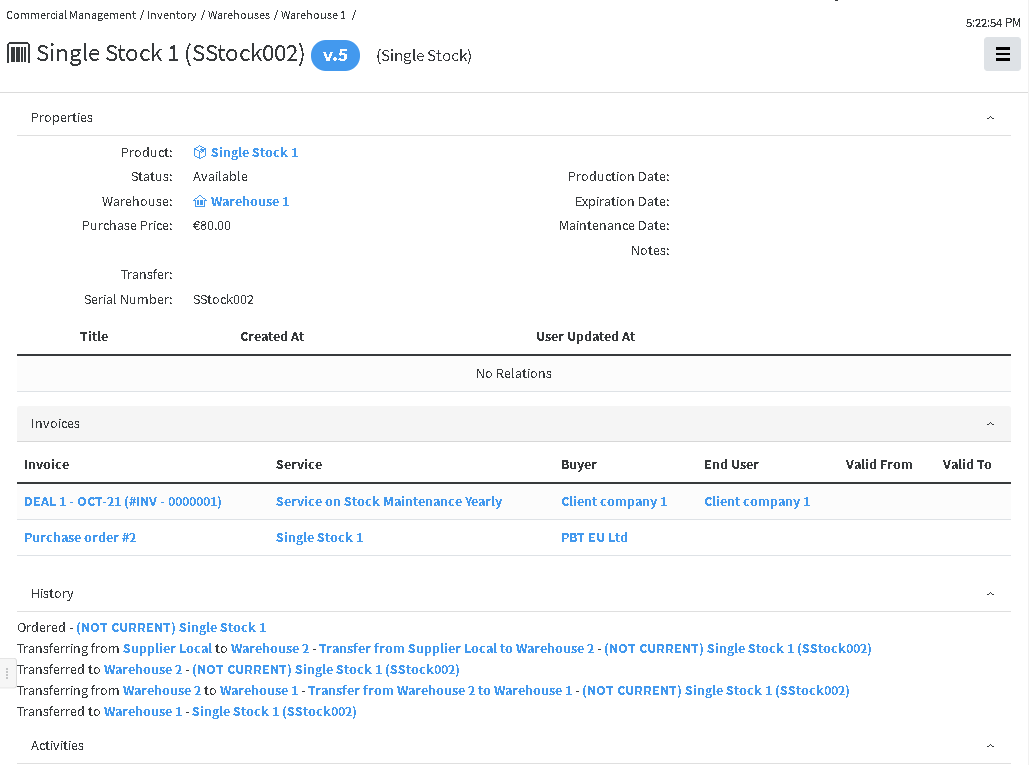Collapse the Activities section
Screen dimensions: 1029x765
pos(990,746)
